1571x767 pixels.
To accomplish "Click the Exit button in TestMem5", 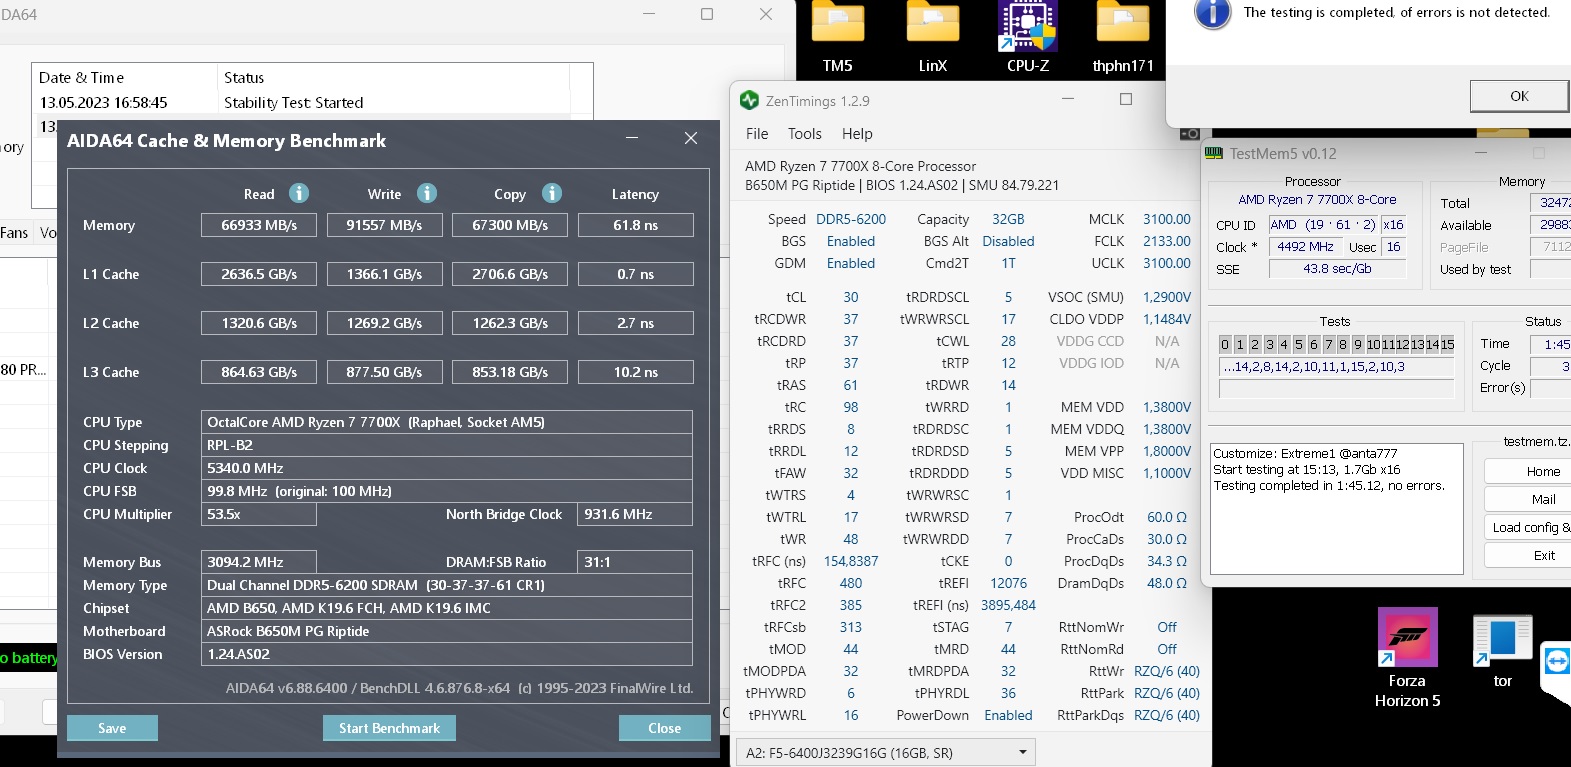I will click(1528, 555).
